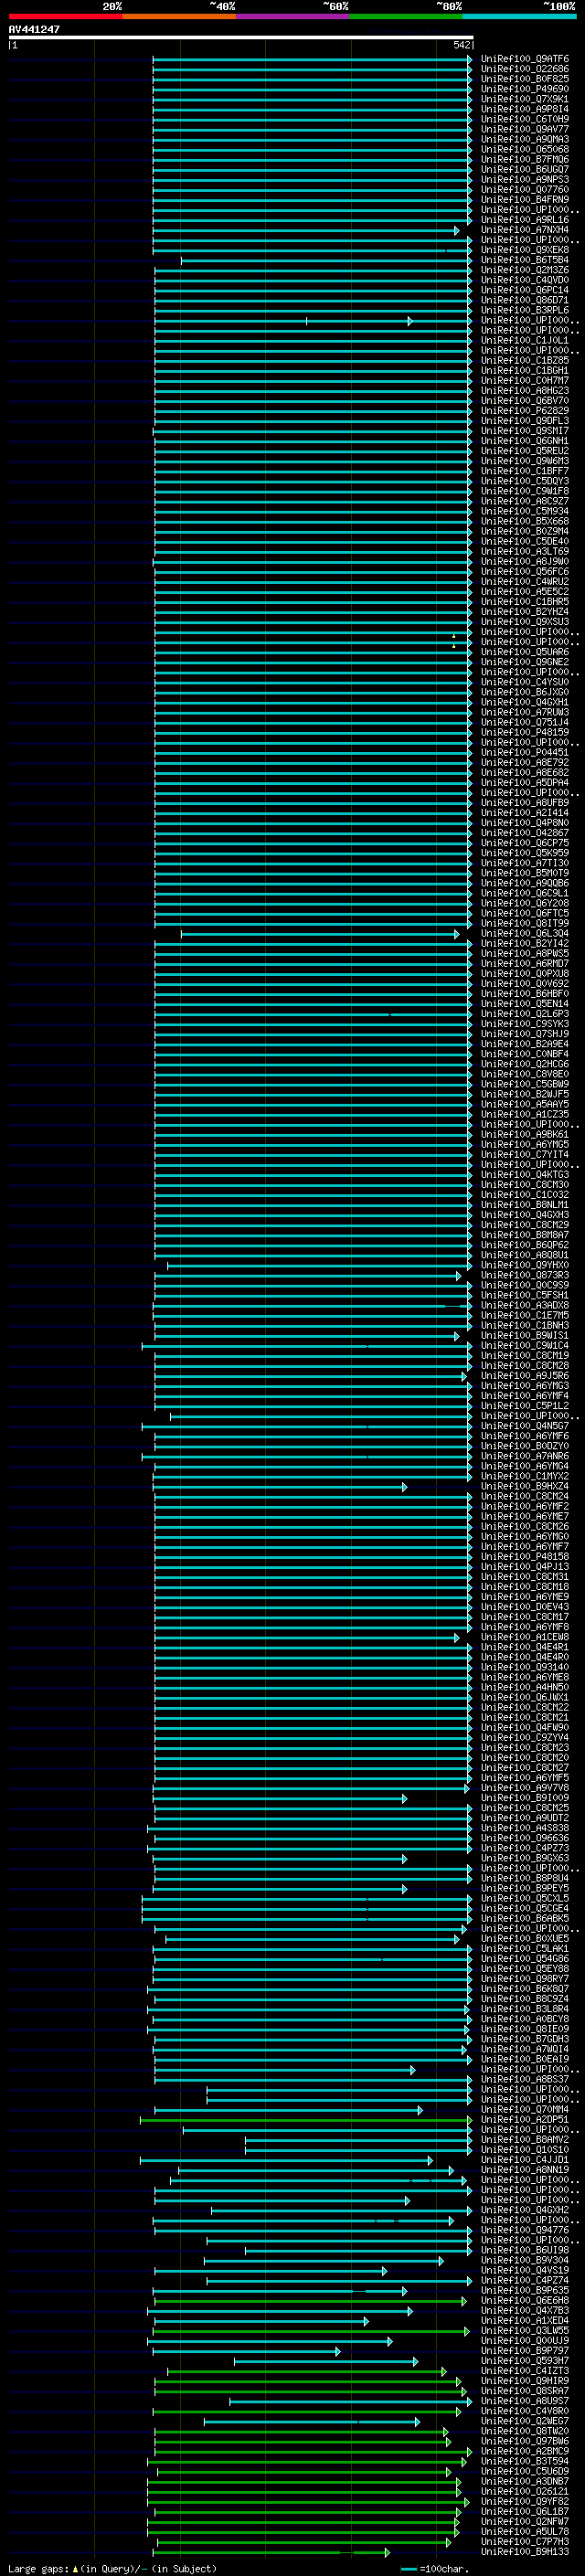Select hit label UniRef100_C9W1C4
585x2576 pixels.
[525, 1345]
